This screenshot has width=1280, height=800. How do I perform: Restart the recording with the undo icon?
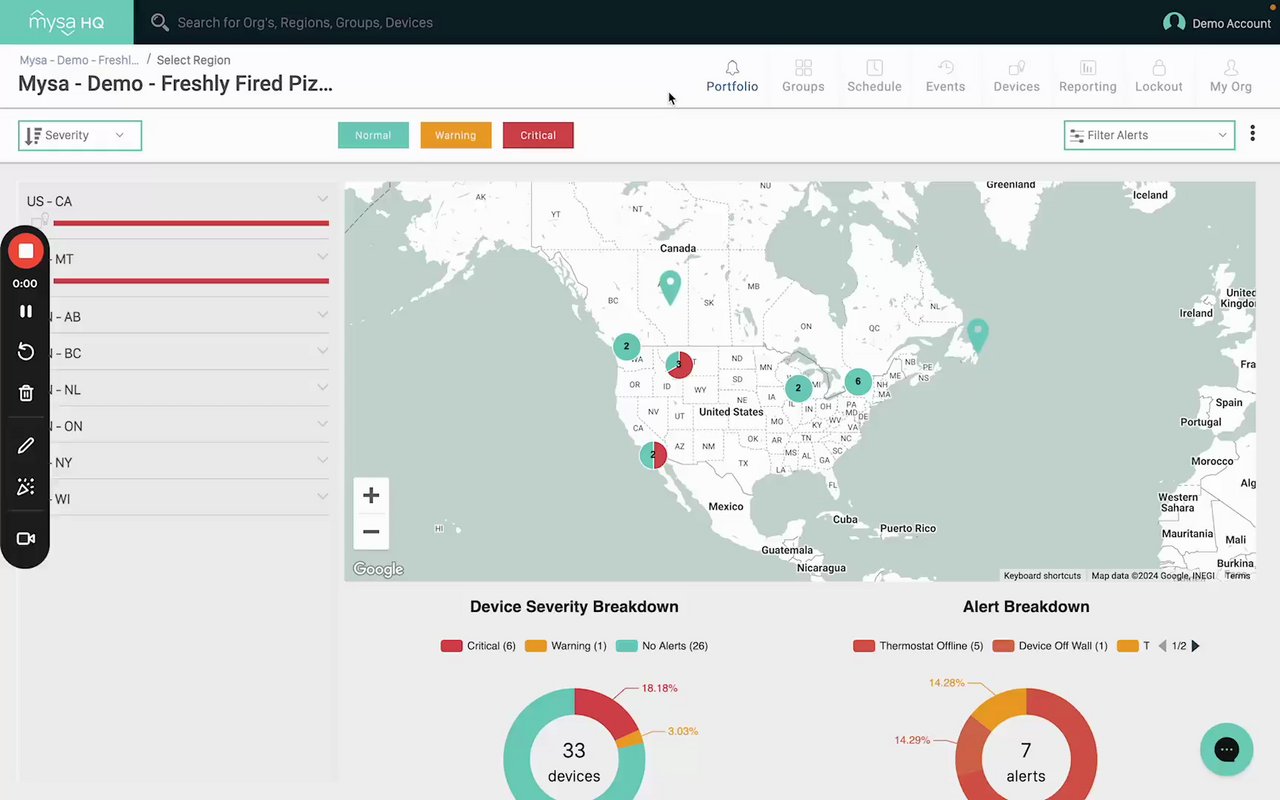pyautogui.click(x=26, y=351)
